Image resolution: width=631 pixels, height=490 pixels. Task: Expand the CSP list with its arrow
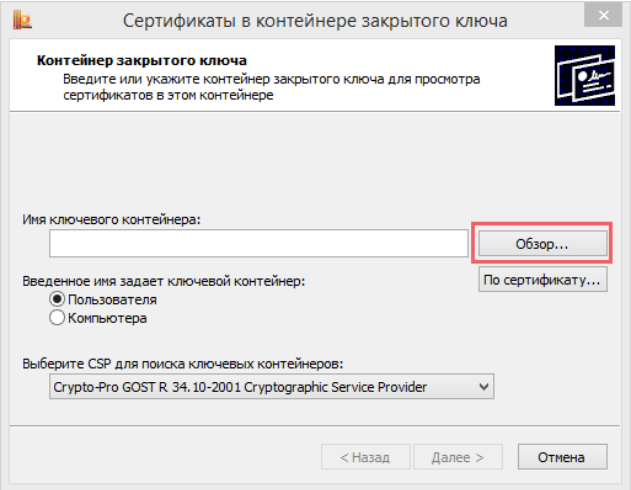coord(484,386)
